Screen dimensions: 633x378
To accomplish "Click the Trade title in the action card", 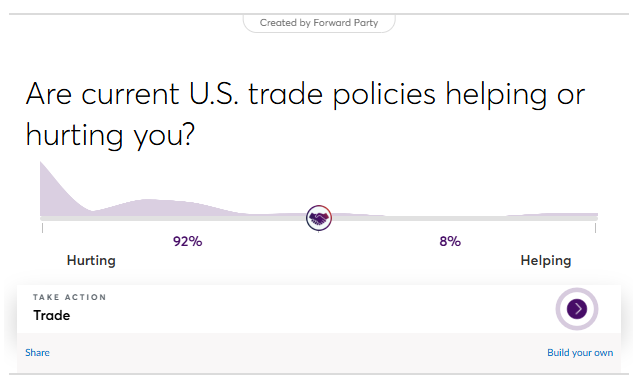I will (52, 315).
